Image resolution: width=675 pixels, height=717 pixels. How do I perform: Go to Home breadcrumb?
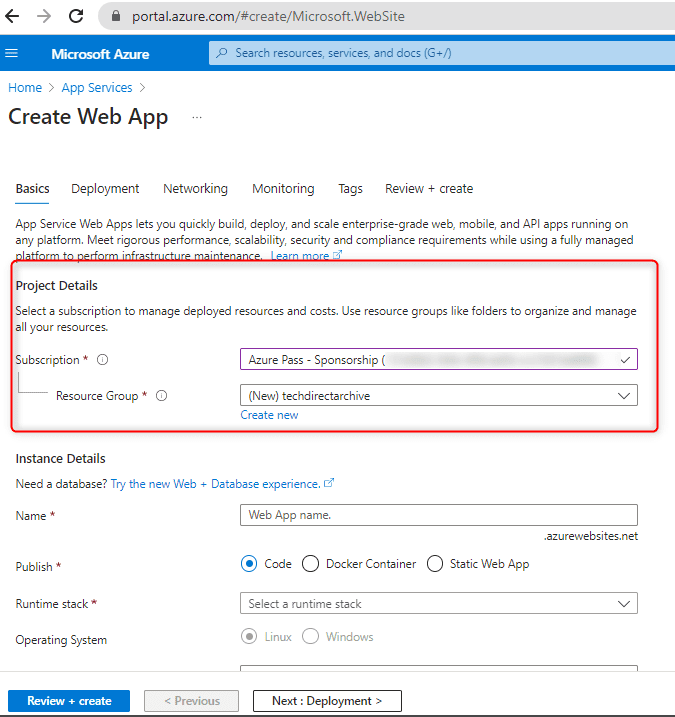click(25, 88)
